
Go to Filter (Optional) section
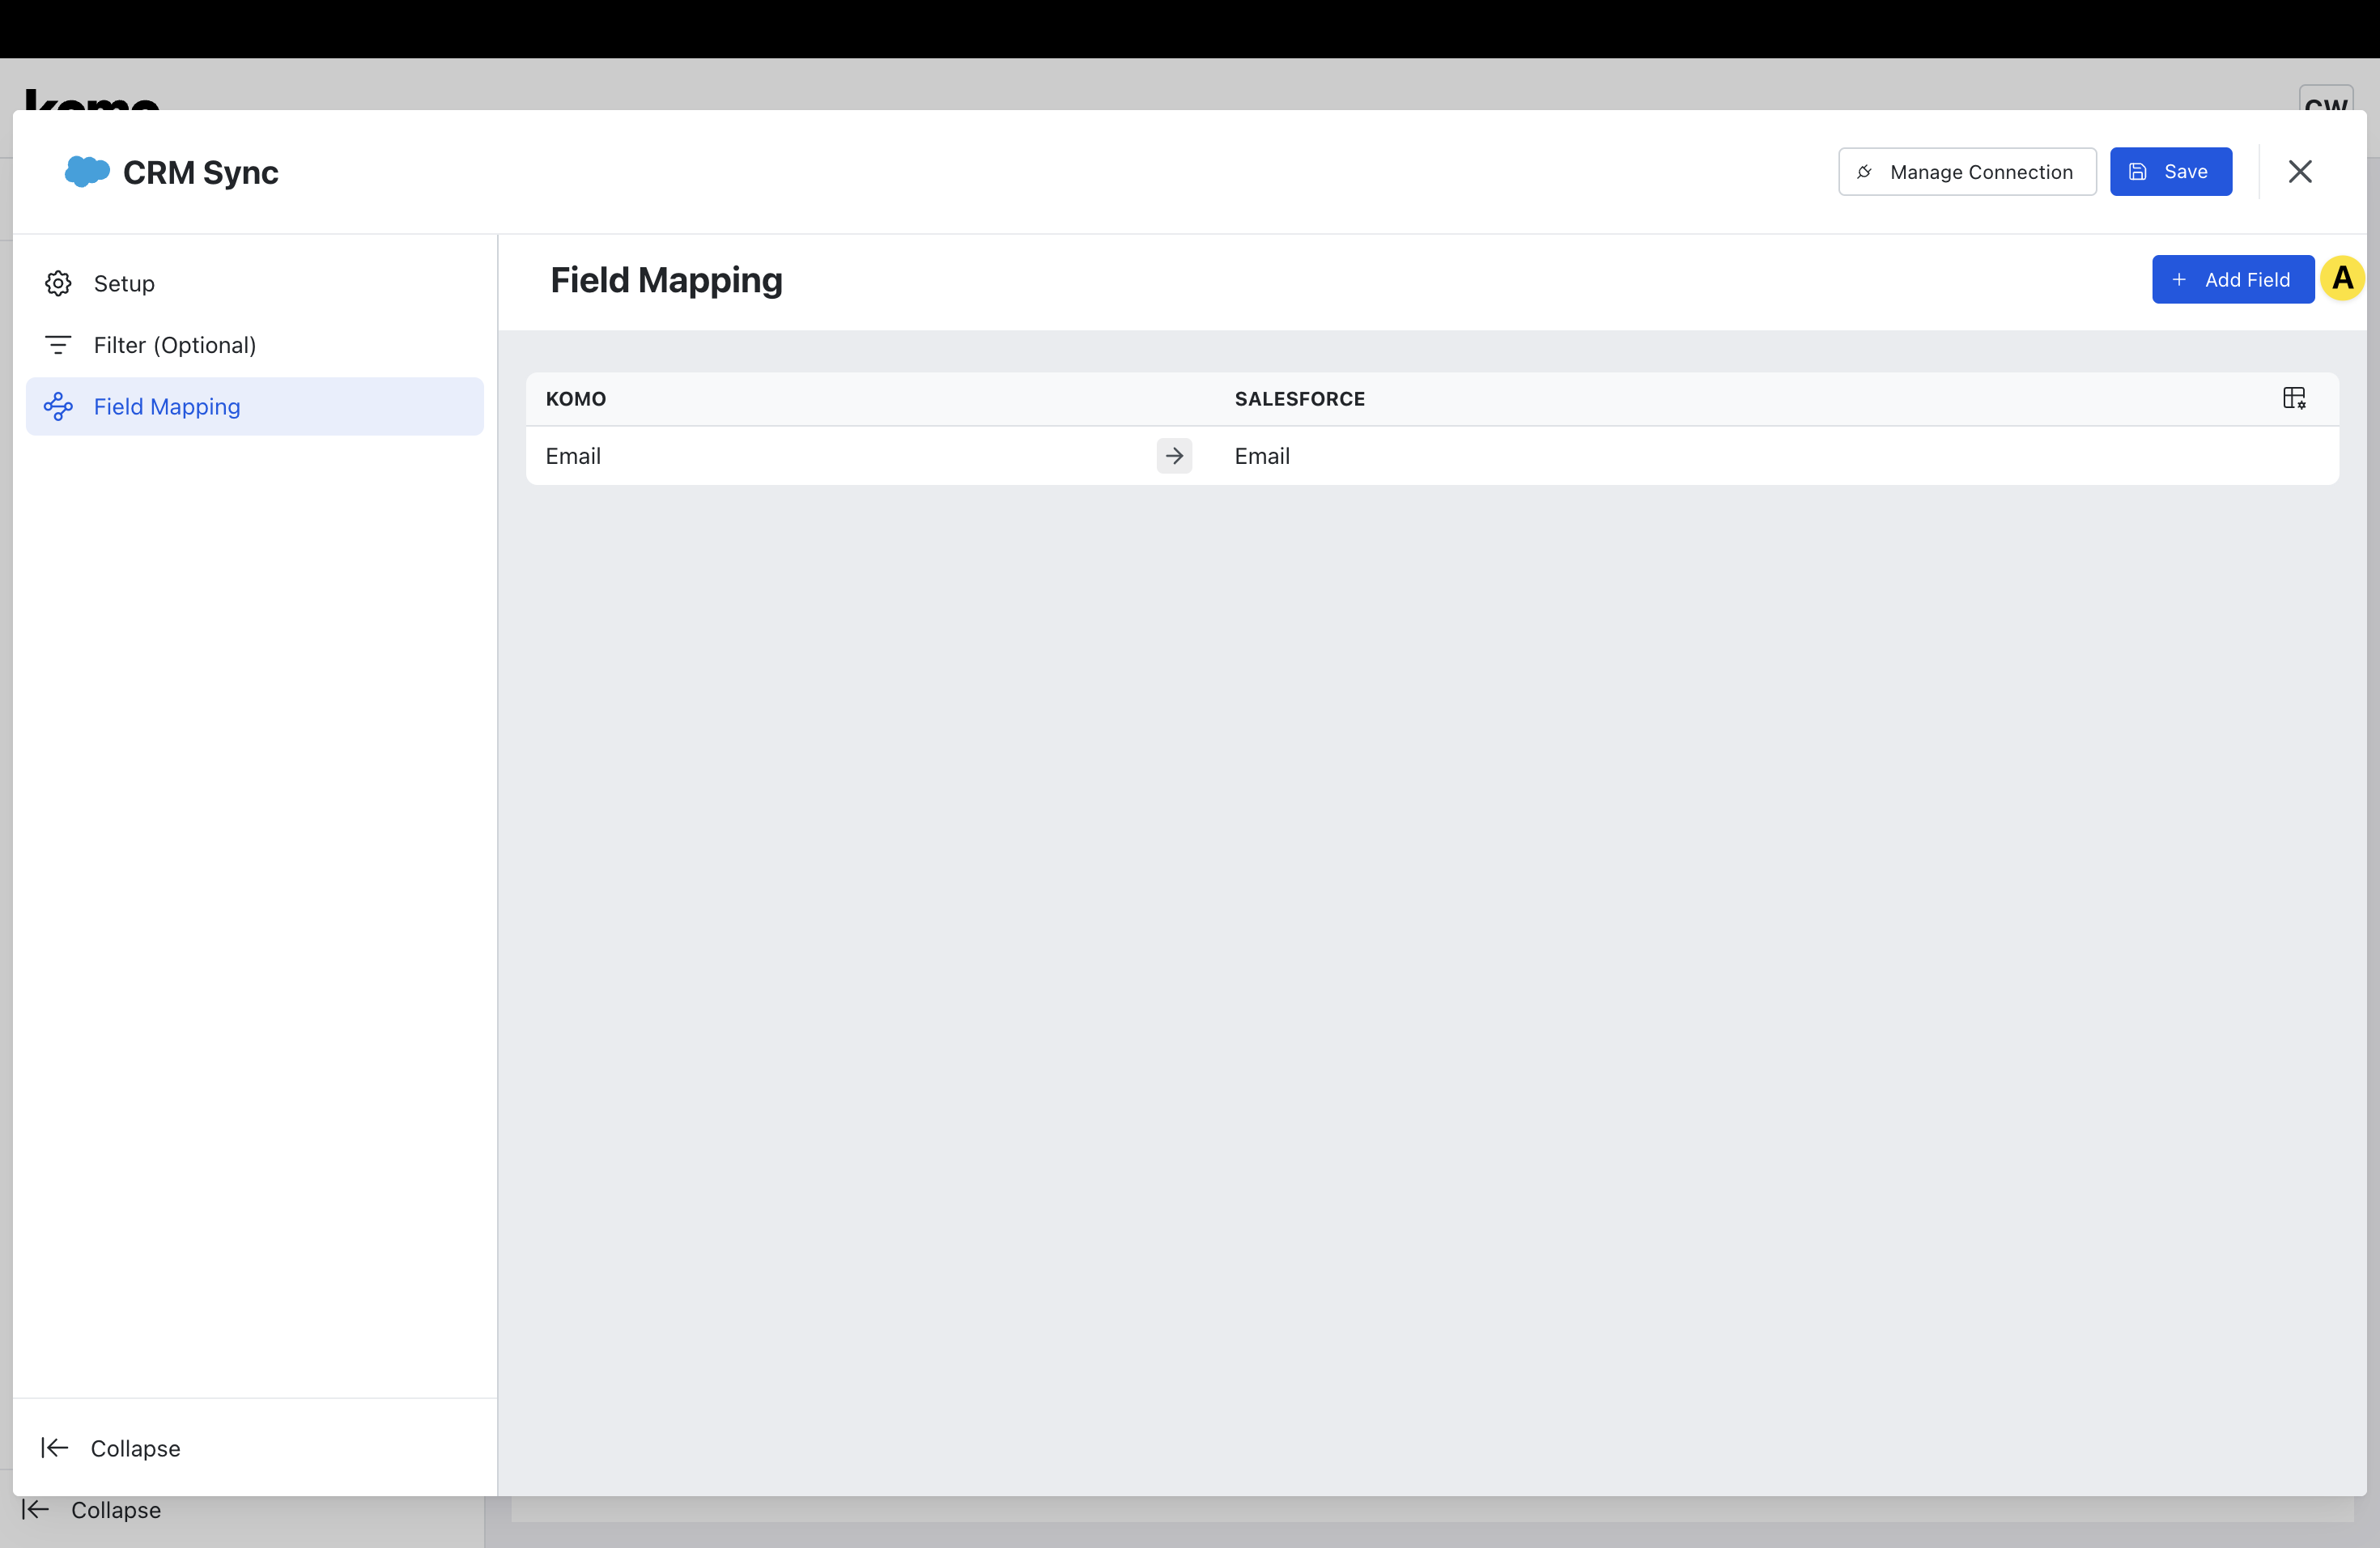(x=175, y=345)
